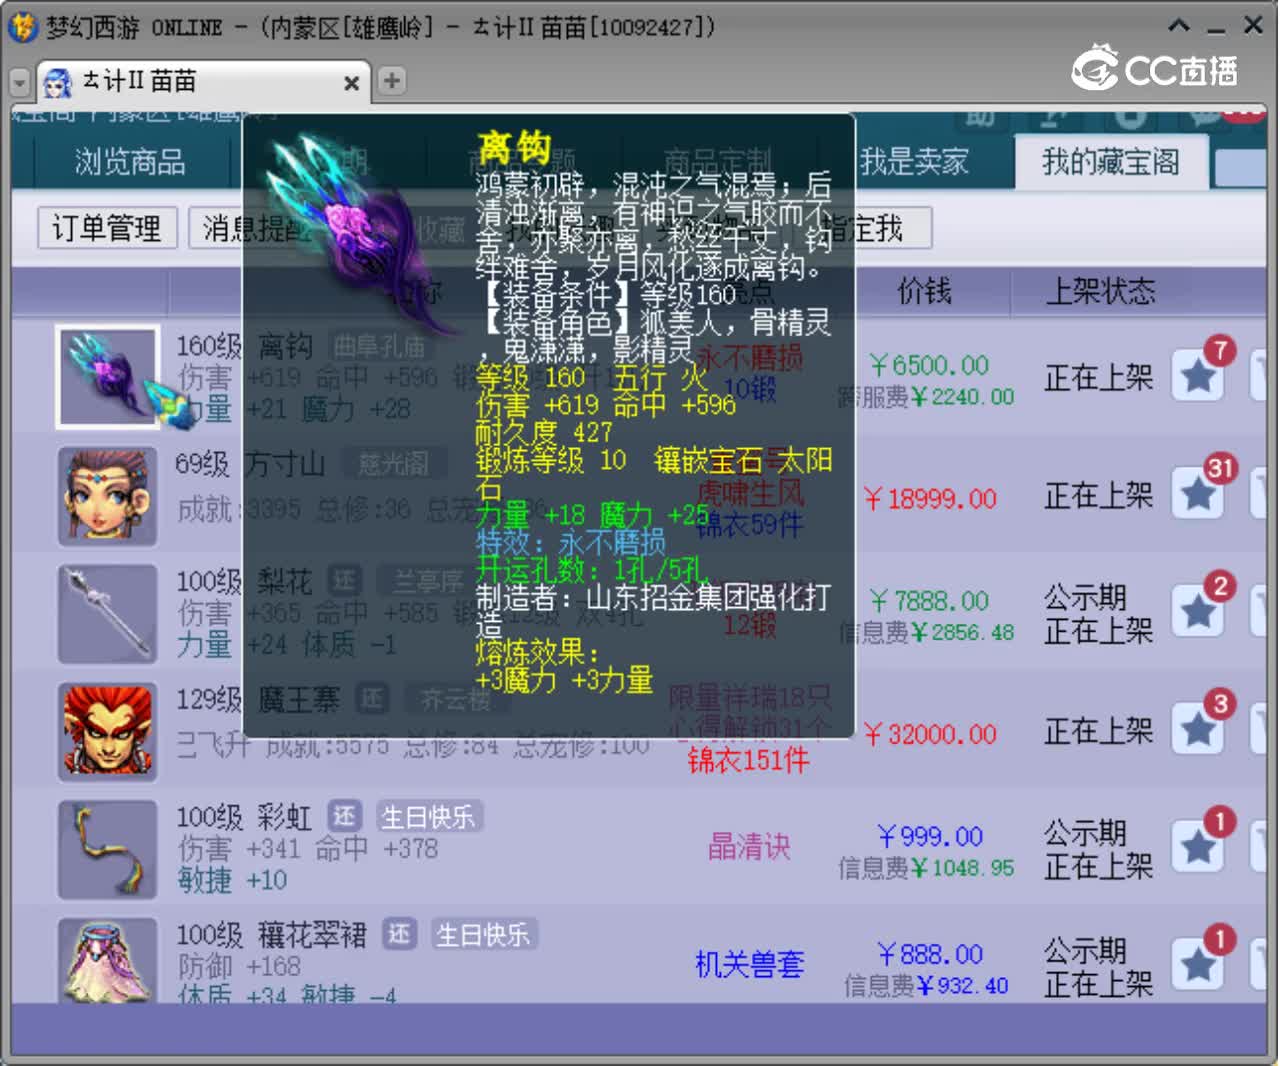Image resolution: width=1280 pixels, height=1066 pixels.
Task: Click price ￥32000.00
Action: tap(930, 735)
